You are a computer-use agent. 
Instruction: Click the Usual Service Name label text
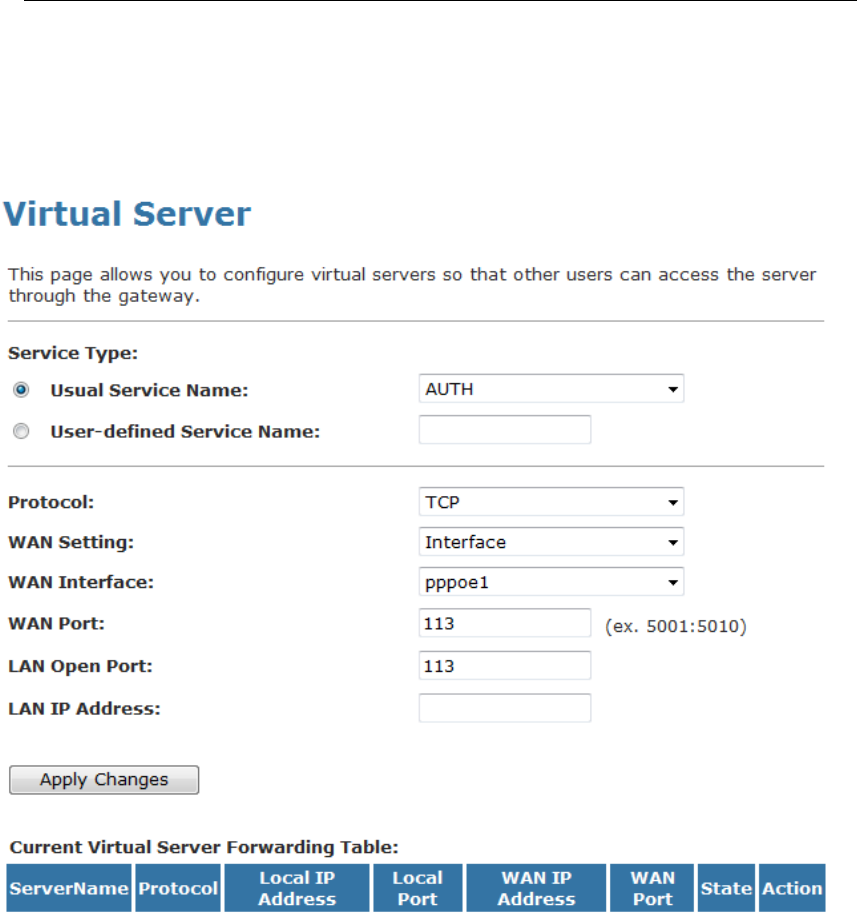coord(150,390)
